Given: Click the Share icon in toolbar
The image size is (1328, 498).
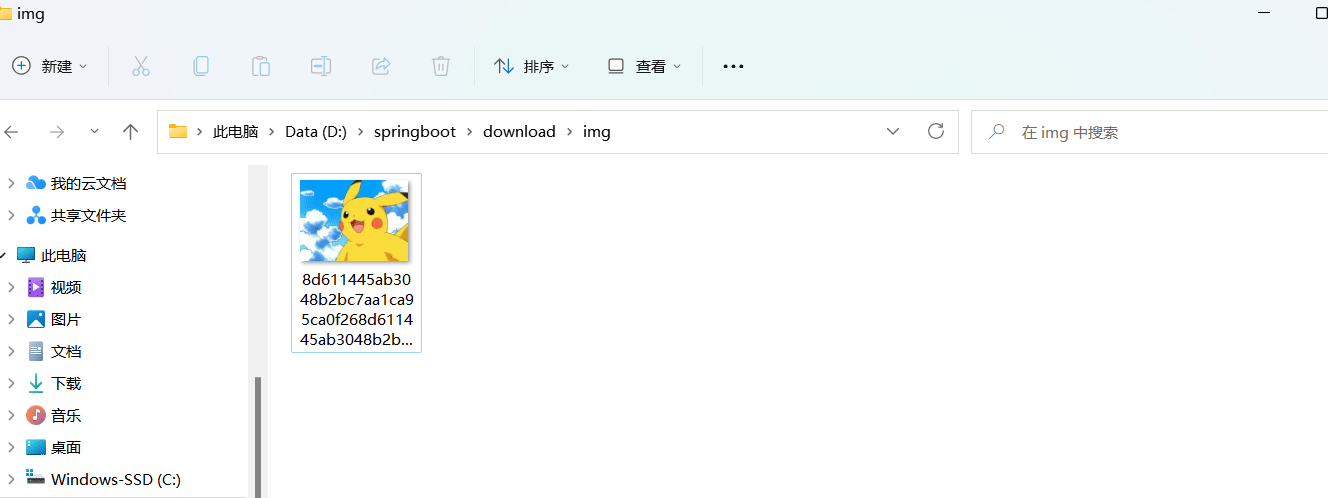Looking at the screenshot, I should pyautogui.click(x=381, y=66).
